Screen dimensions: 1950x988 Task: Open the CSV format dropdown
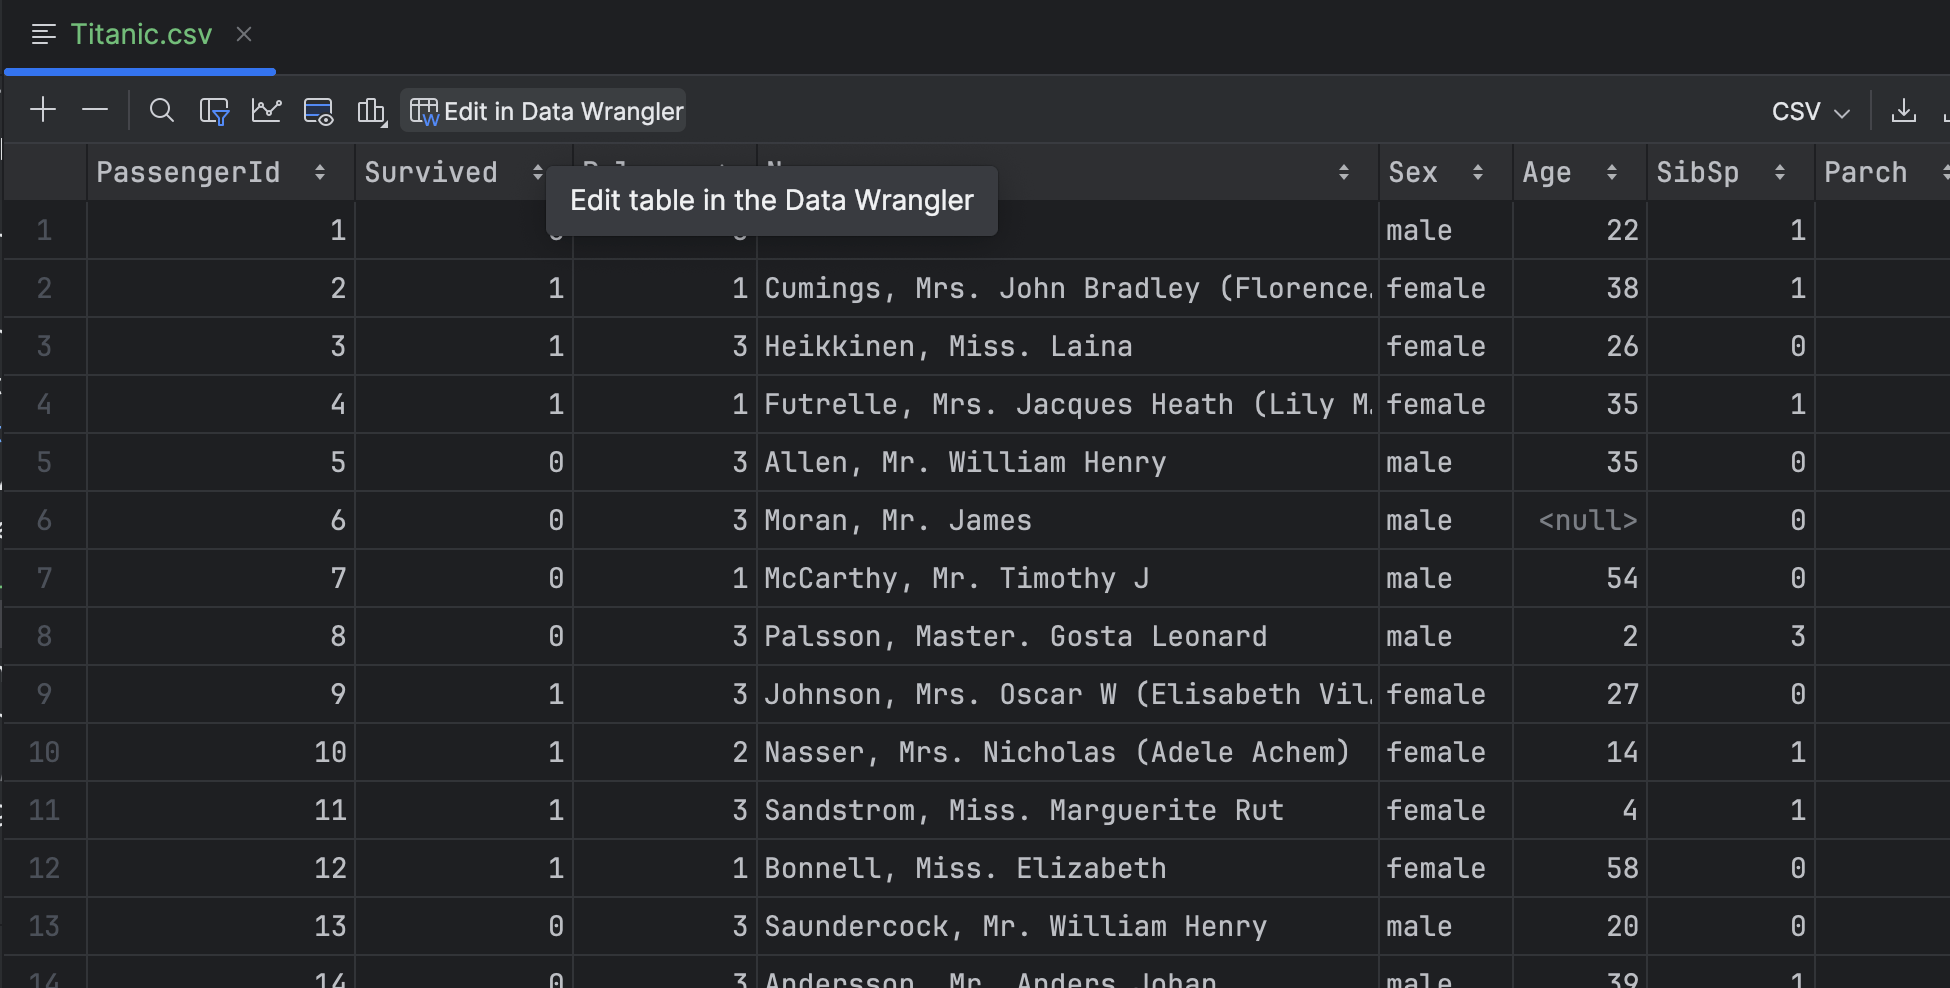click(x=1810, y=111)
